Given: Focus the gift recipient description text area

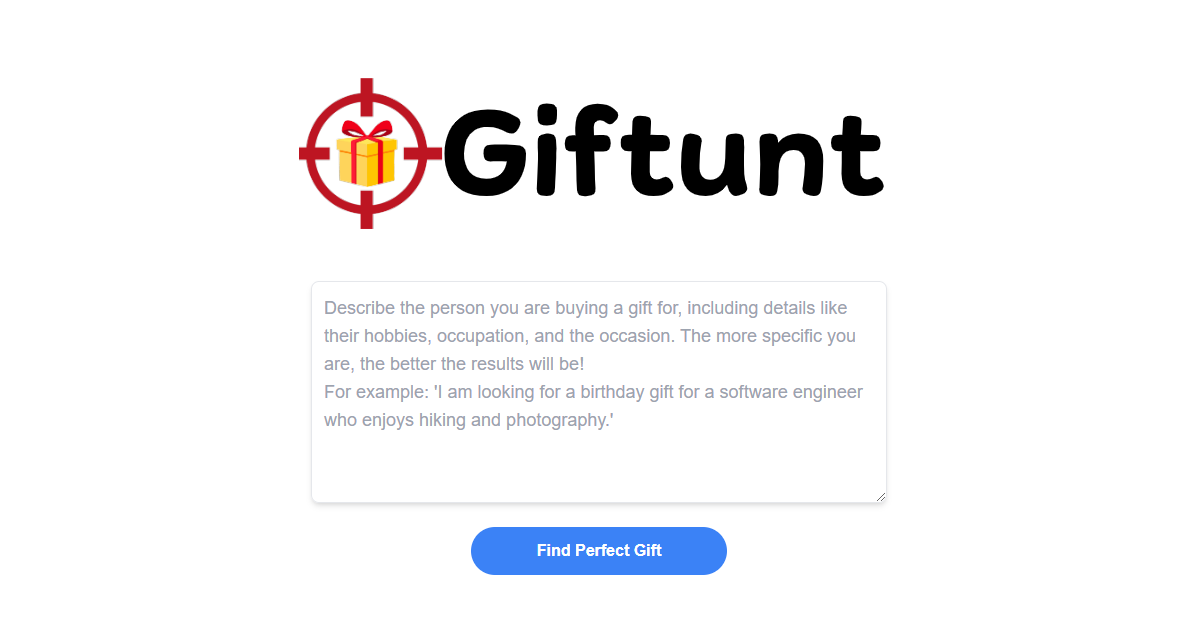Looking at the screenshot, I should (599, 392).
